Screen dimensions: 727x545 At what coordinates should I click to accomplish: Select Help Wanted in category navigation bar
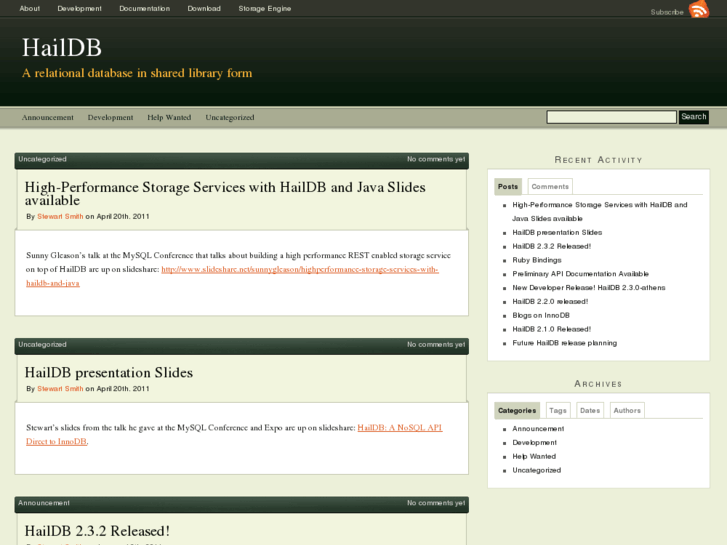(169, 117)
